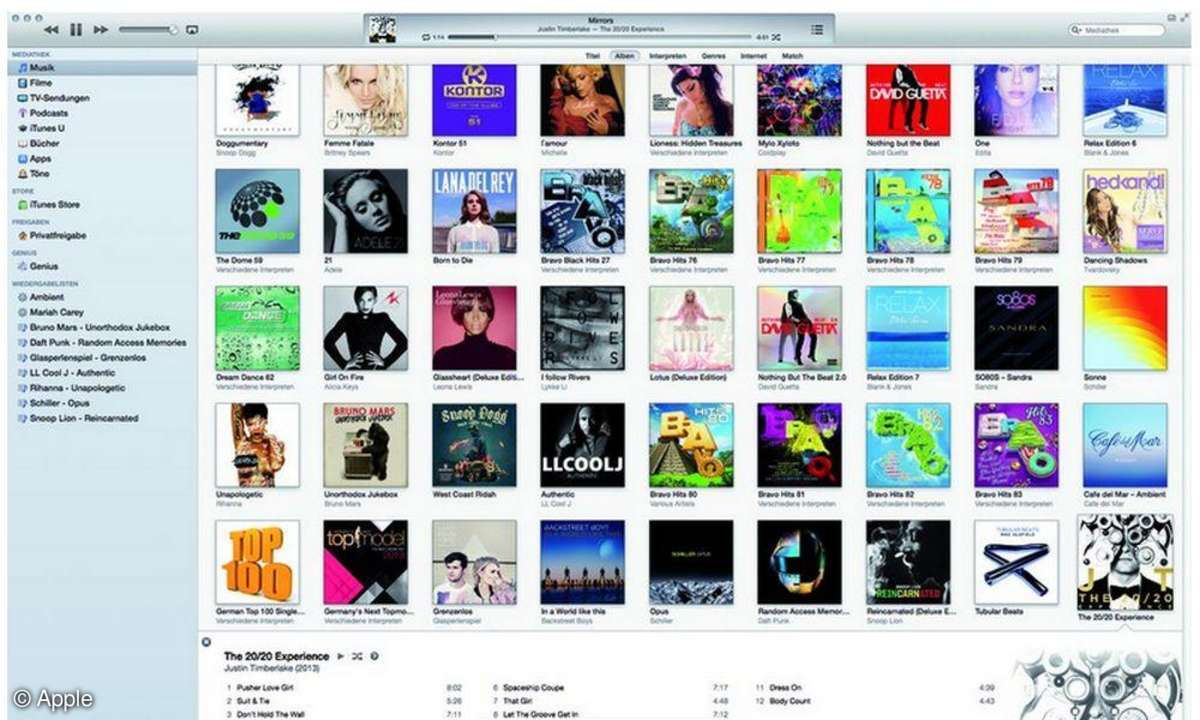This screenshot has height=720, width=1200.
Task: Shuffle The 20/20 Experience album
Action: coord(357,656)
